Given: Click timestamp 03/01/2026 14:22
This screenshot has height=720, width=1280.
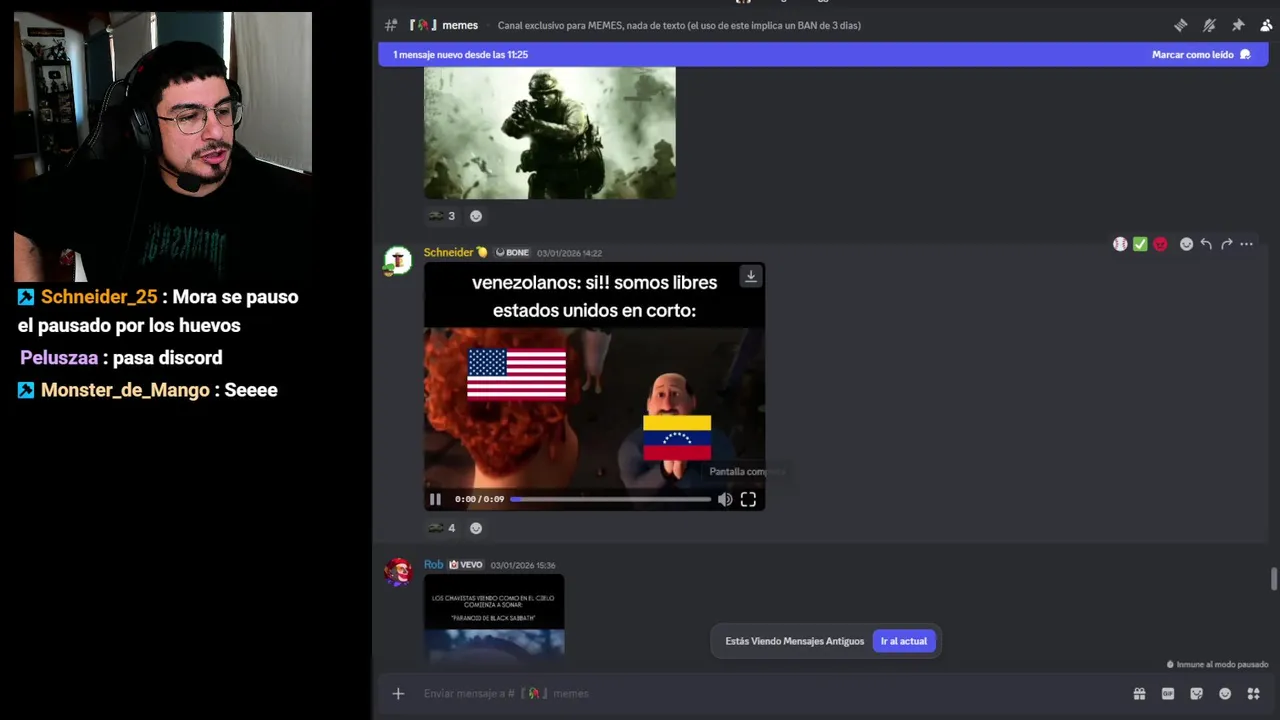Looking at the screenshot, I should point(569,253).
